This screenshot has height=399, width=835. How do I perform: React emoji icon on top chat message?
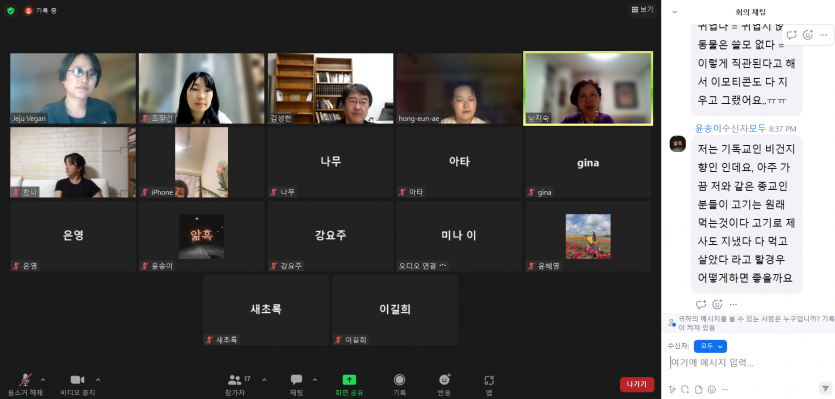(x=808, y=35)
